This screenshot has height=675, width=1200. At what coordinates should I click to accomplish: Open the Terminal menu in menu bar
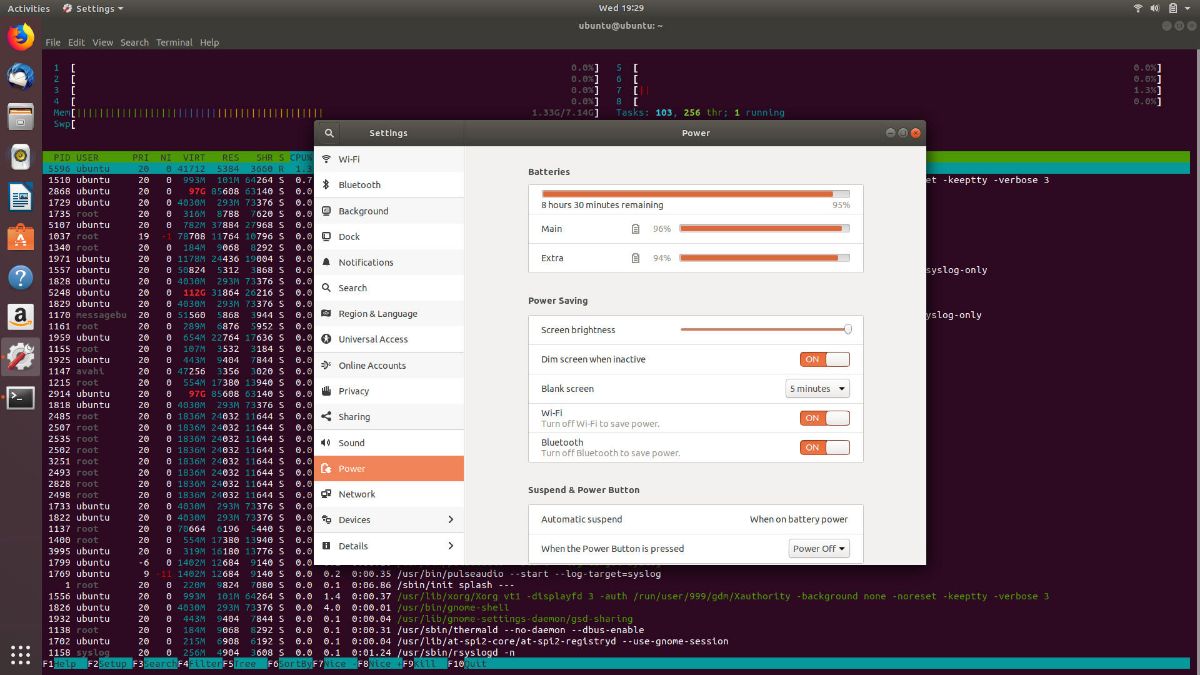coord(174,43)
